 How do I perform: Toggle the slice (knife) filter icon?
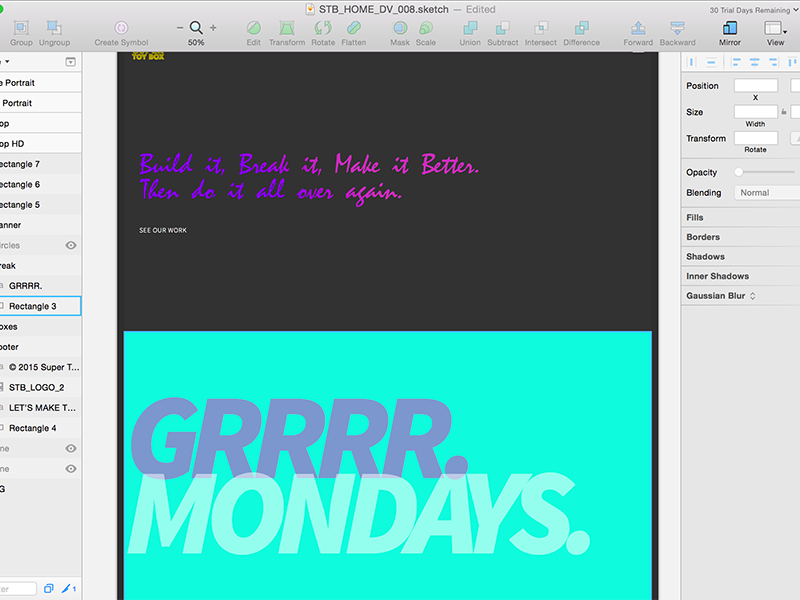68,588
